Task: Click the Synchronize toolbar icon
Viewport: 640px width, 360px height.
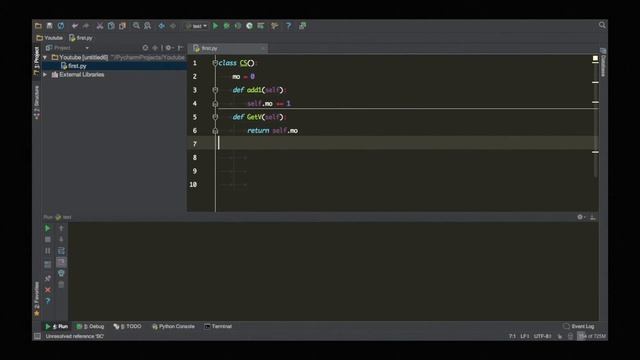Action: [x=61, y=26]
